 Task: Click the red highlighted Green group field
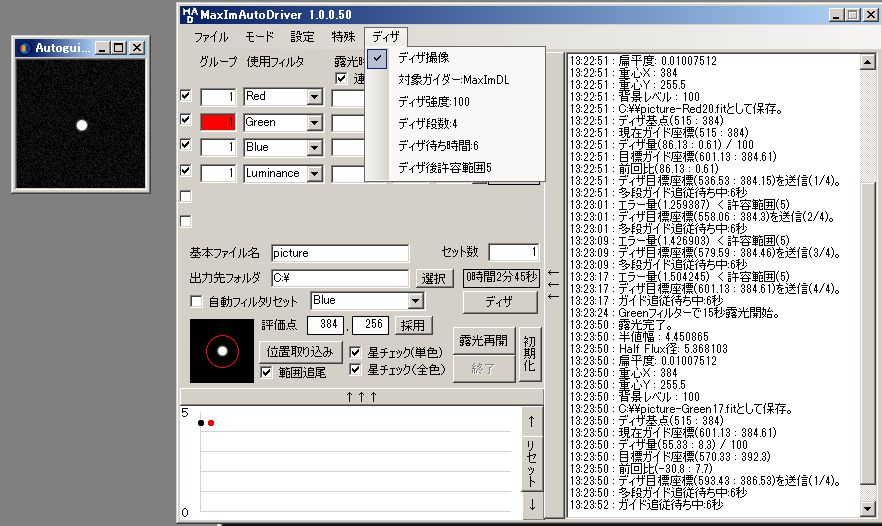[x=218, y=122]
